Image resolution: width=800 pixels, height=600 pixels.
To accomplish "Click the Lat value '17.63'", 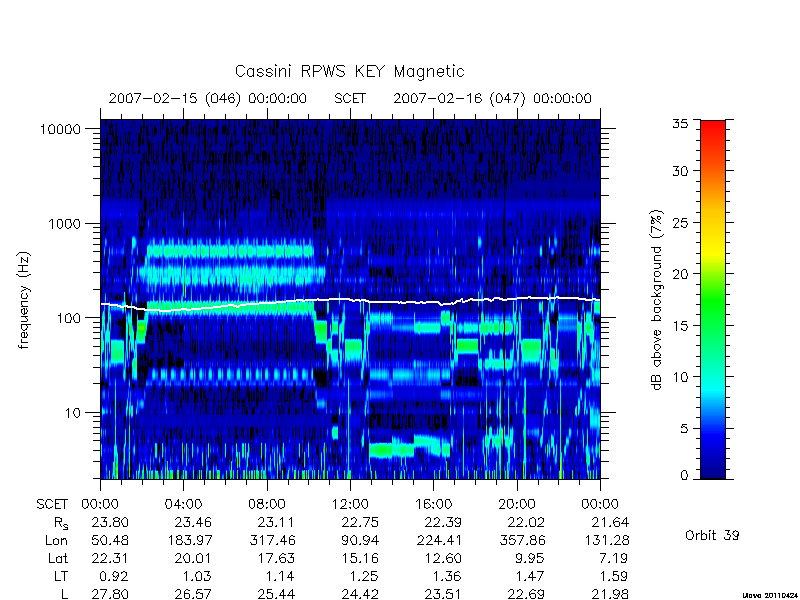I will pos(276,558).
